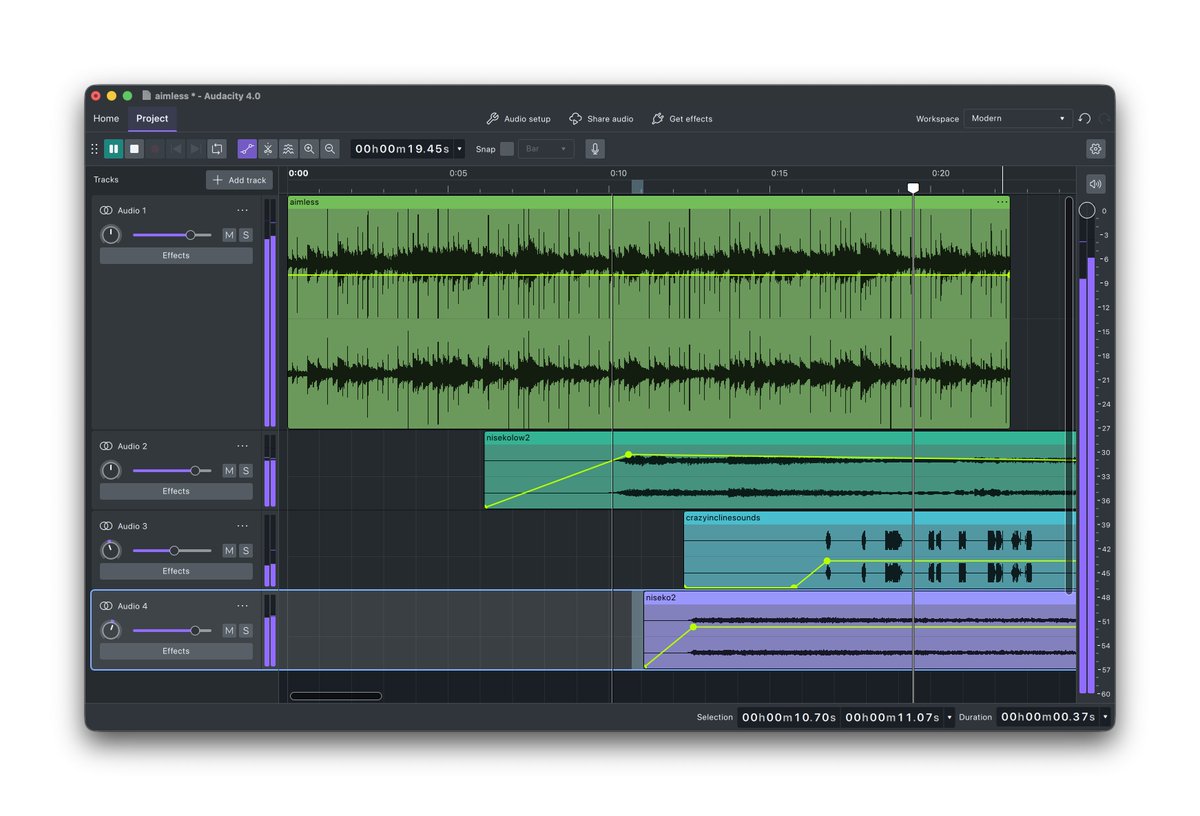Image resolution: width=1200 pixels, height=816 pixels.
Task: Solo the Audio 3 track
Action: point(245,551)
